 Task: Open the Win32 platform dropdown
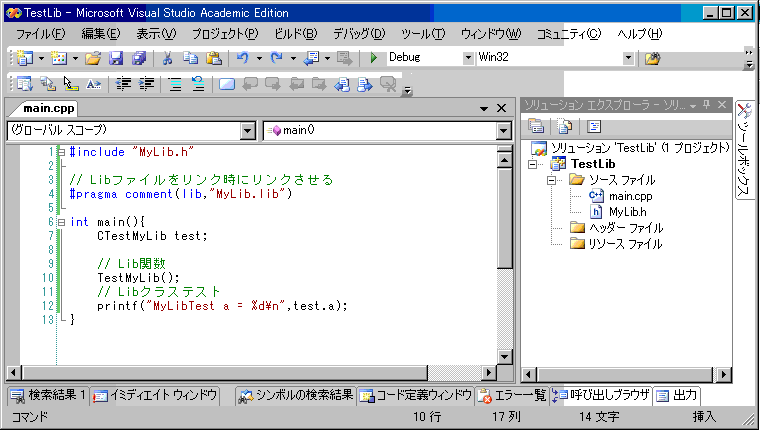[x=628, y=58]
